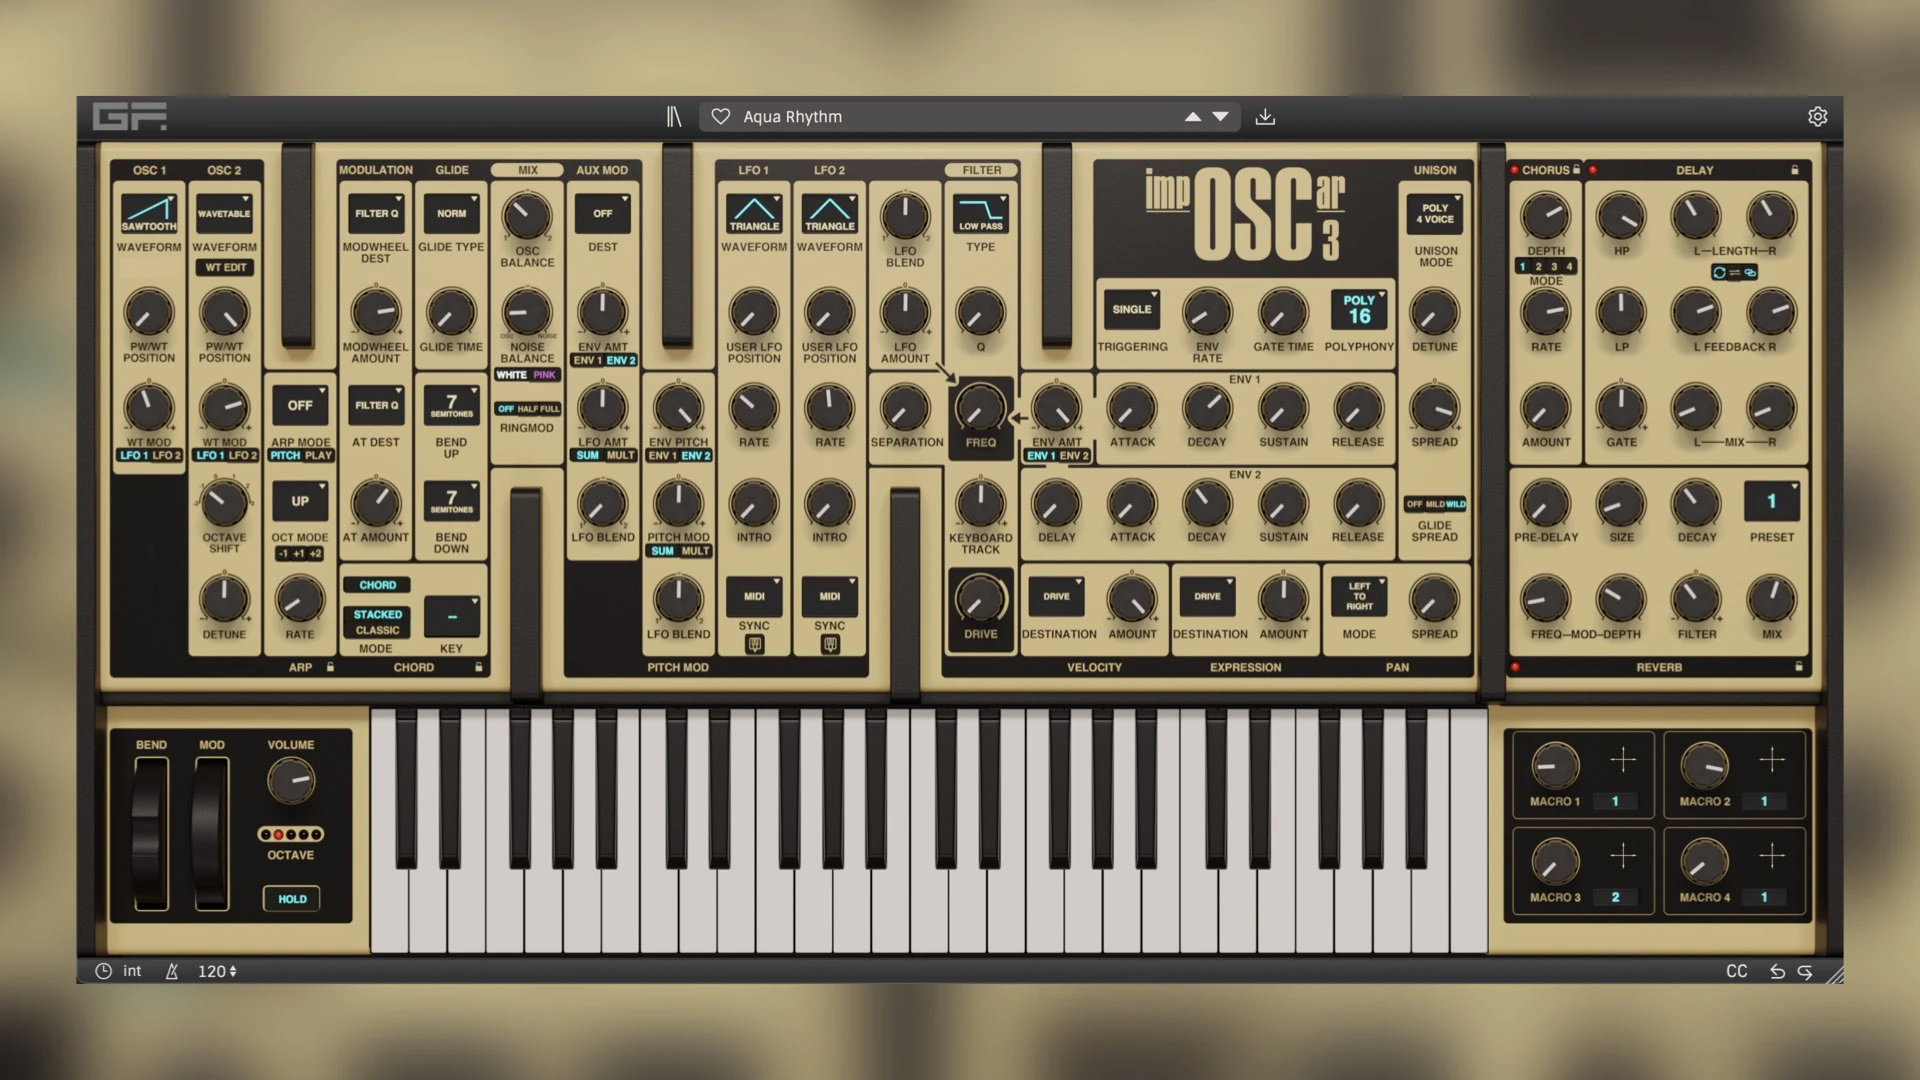Click the redo arrow icon

(1805, 971)
